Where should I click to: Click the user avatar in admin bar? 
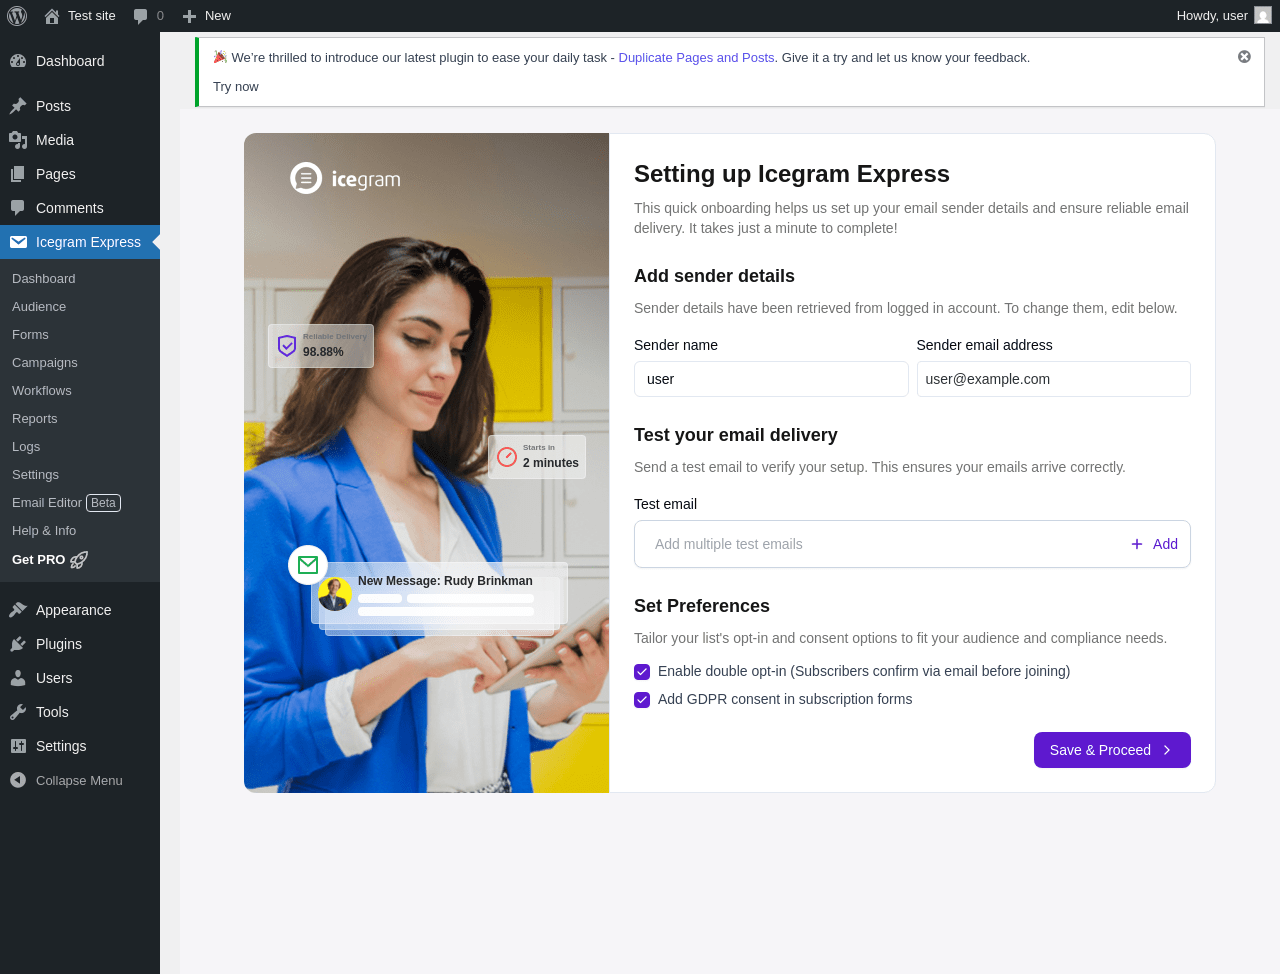[1263, 16]
